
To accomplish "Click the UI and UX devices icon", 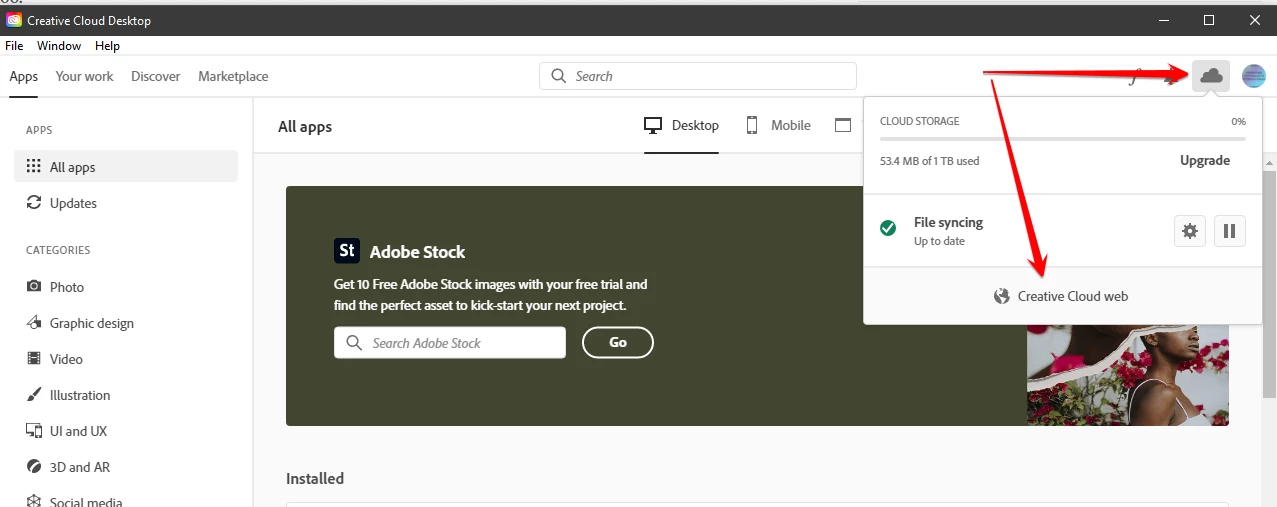I will click(x=34, y=431).
